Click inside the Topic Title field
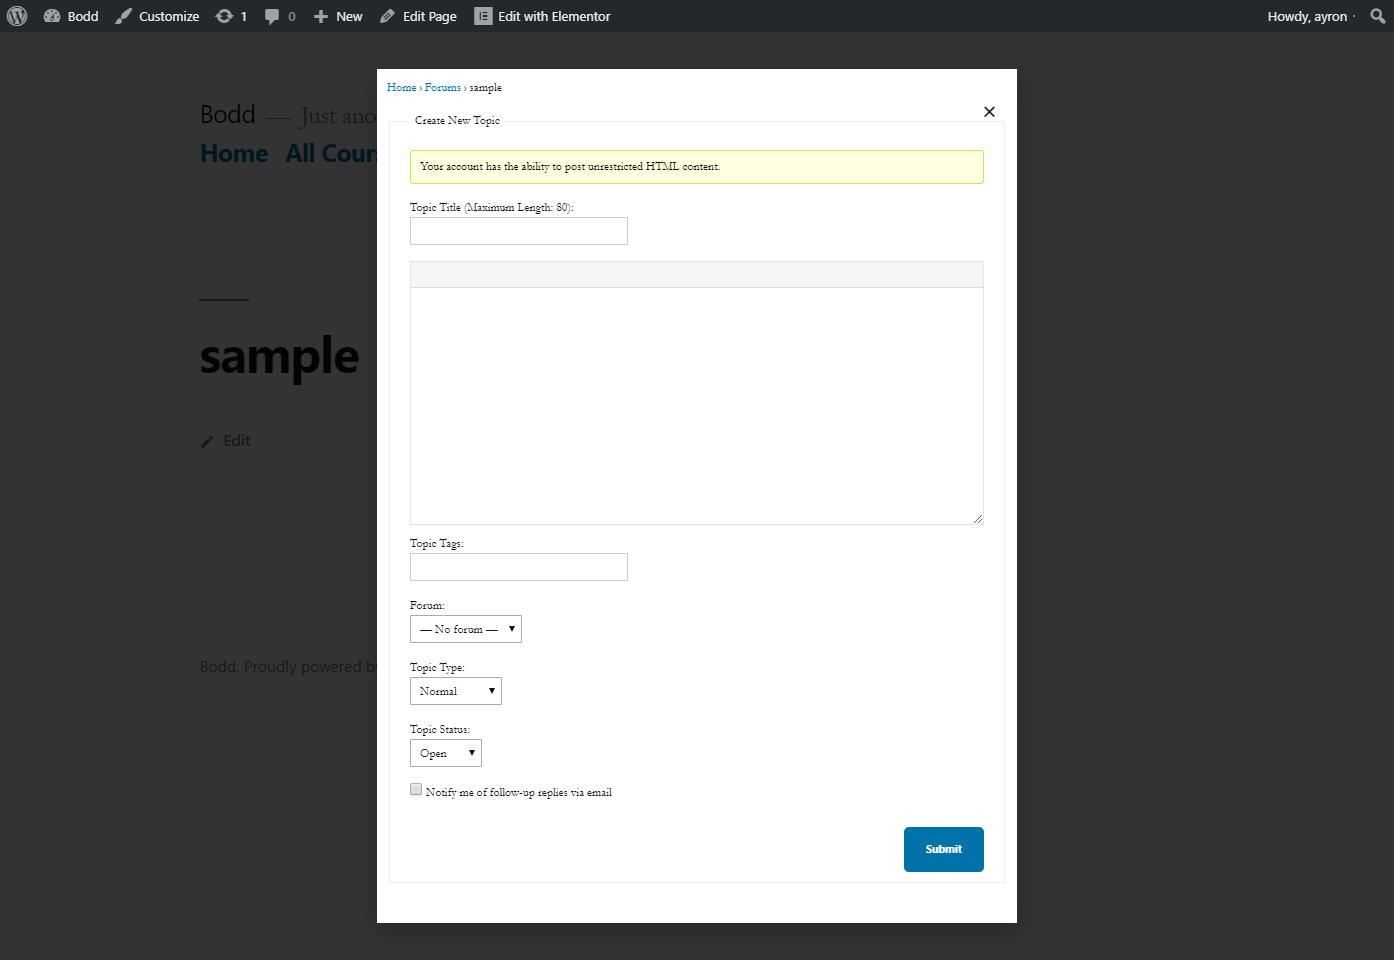1394x960 pixels. click(518, 230)
